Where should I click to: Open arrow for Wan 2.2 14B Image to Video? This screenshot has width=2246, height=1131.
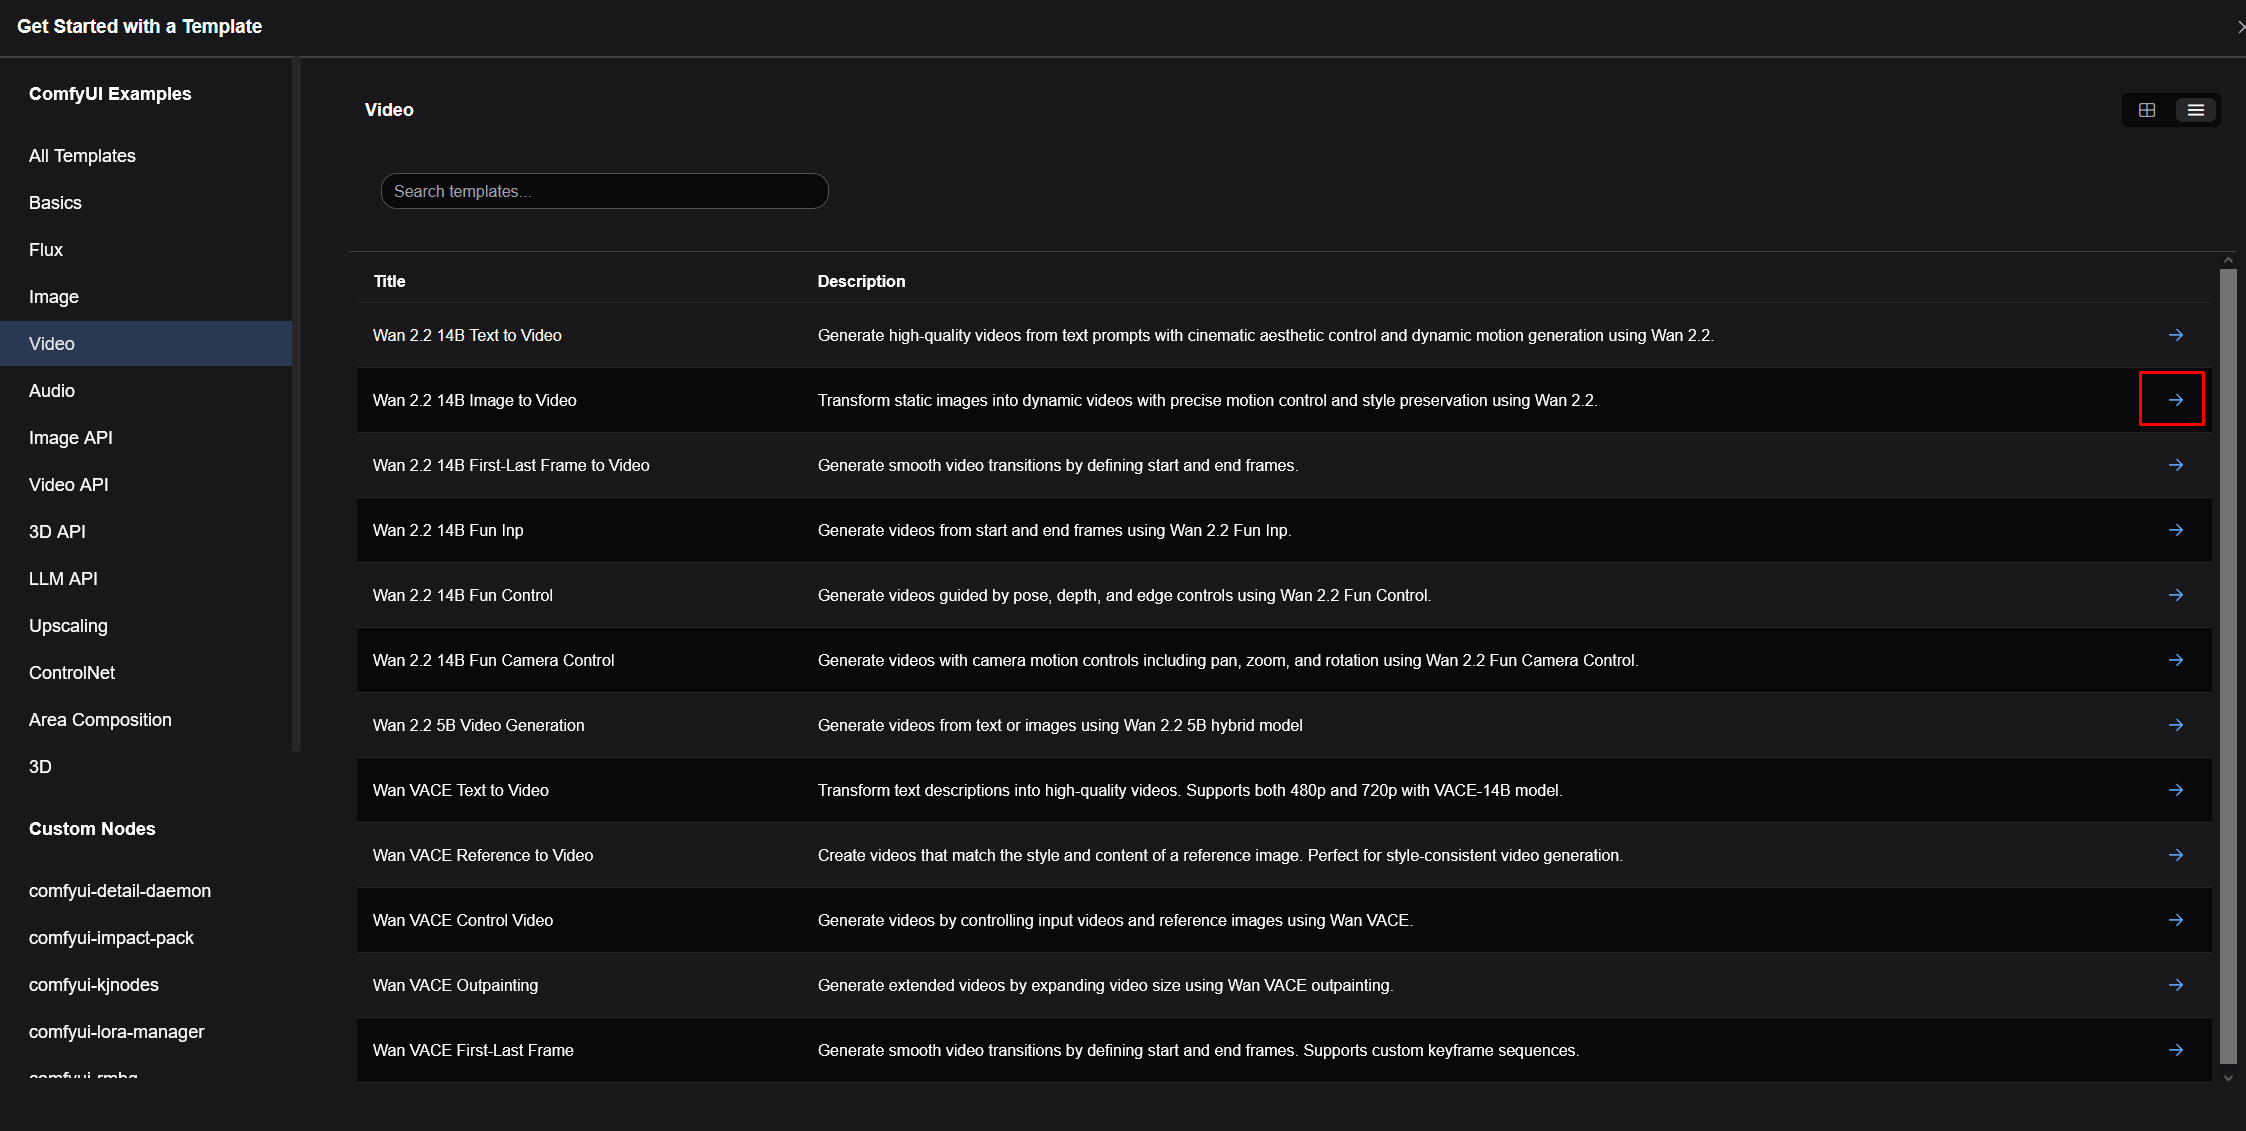2176,400
